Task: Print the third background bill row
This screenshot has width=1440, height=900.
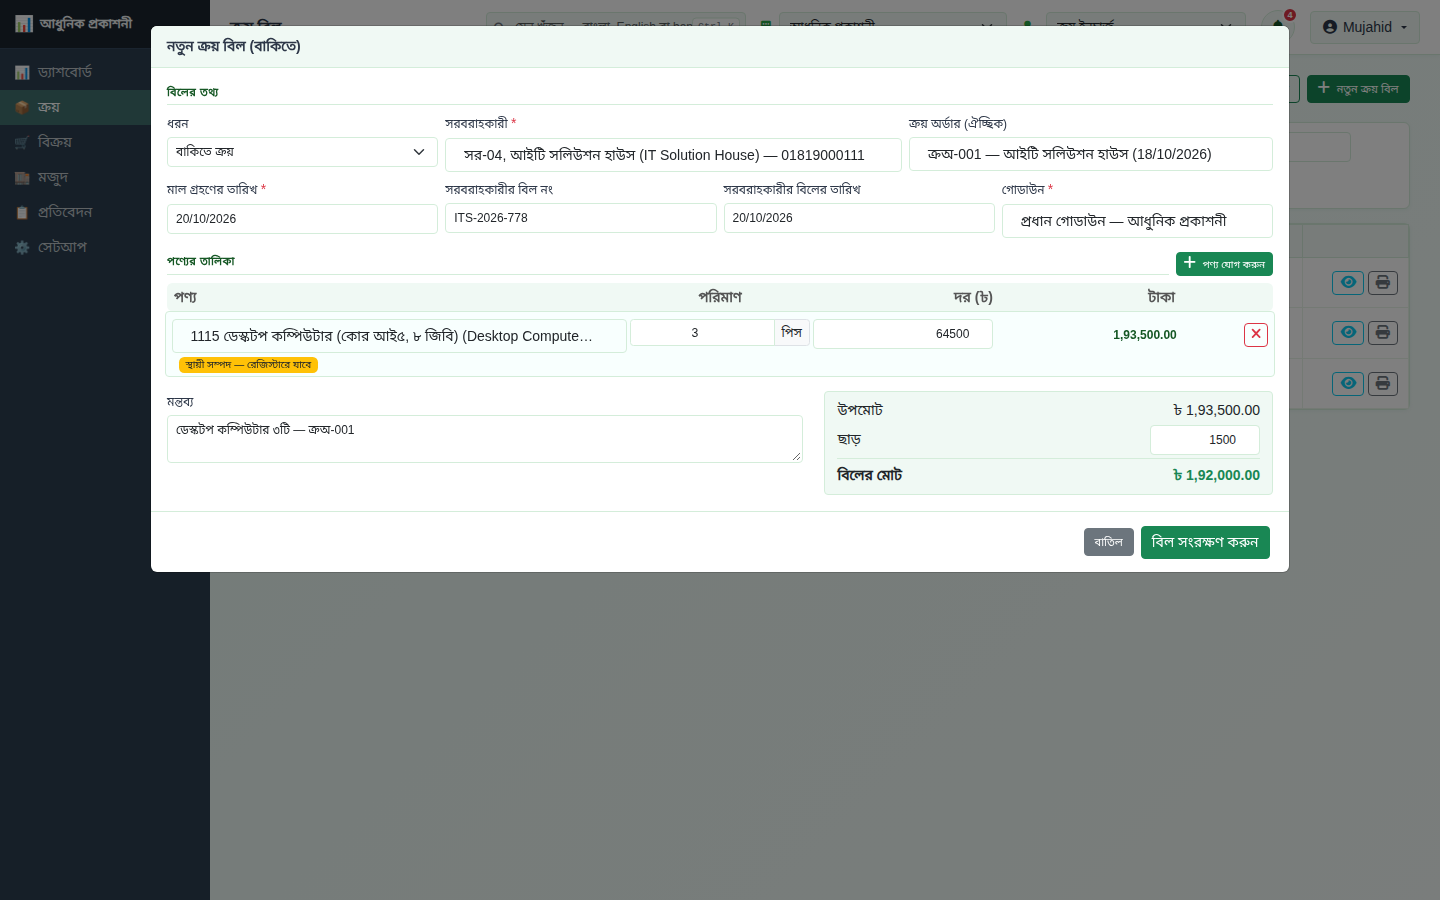Action: coord(1383,383)
